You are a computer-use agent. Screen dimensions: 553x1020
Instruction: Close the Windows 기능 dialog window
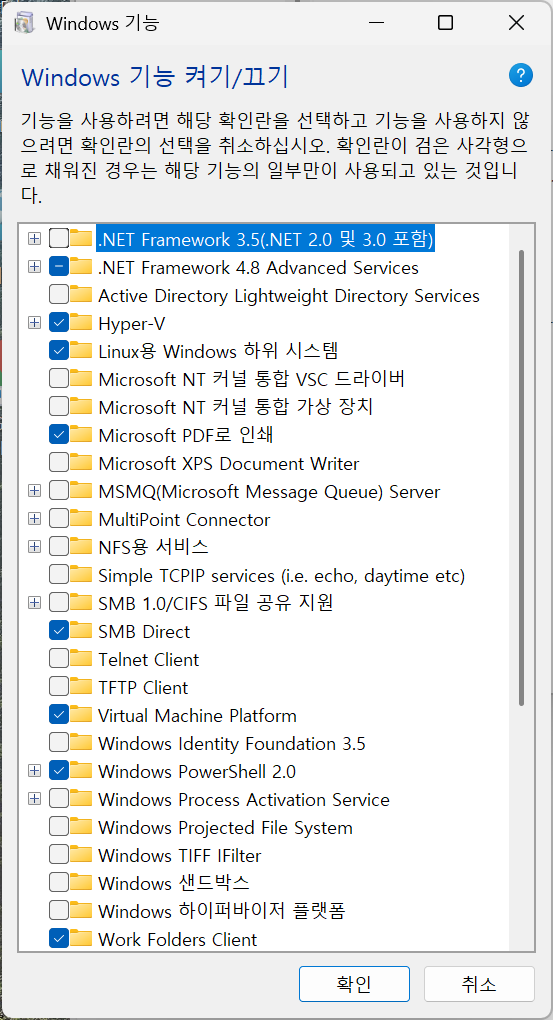coord(516,23)
